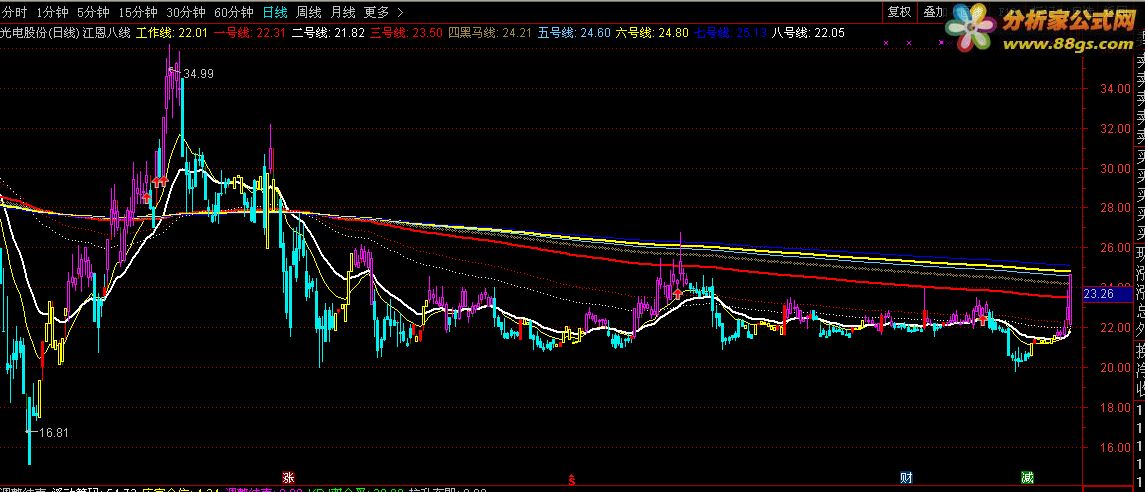
Task: Click the 复权 button
Action: pyautogui.click(x=900, y=12)
